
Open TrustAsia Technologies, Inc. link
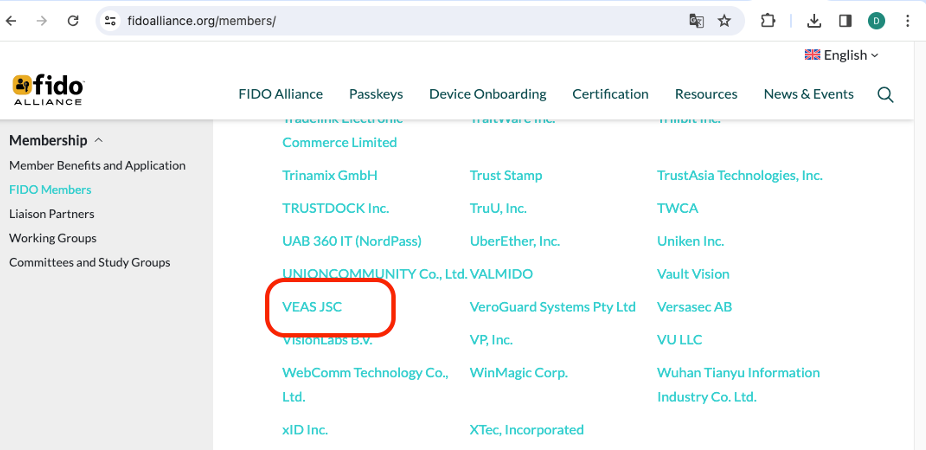click(x=739, y=175)
